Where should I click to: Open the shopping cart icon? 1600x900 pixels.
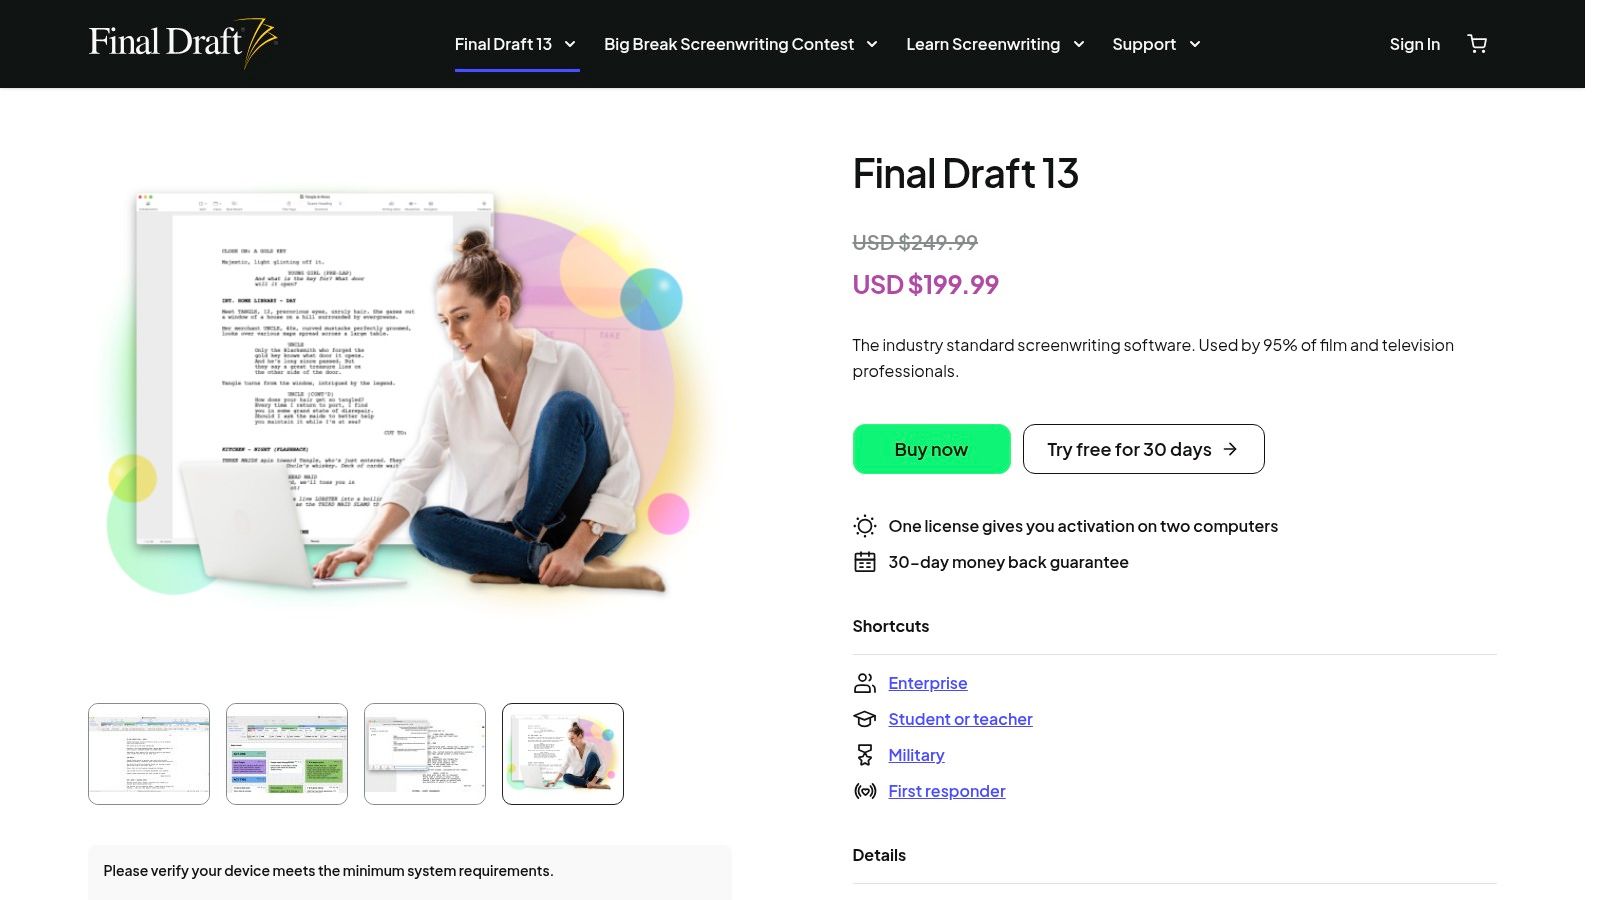[1477, 44]
